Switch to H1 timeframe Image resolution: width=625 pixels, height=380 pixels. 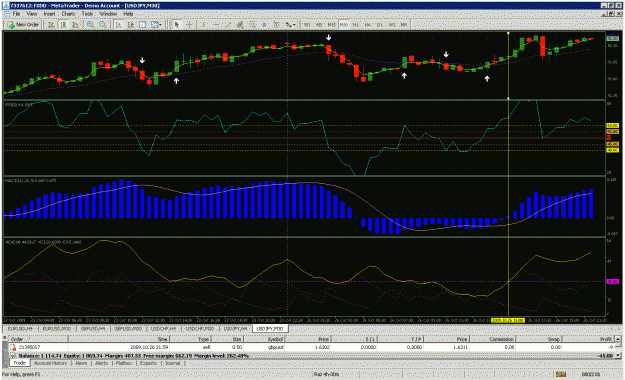coord(356,25)
